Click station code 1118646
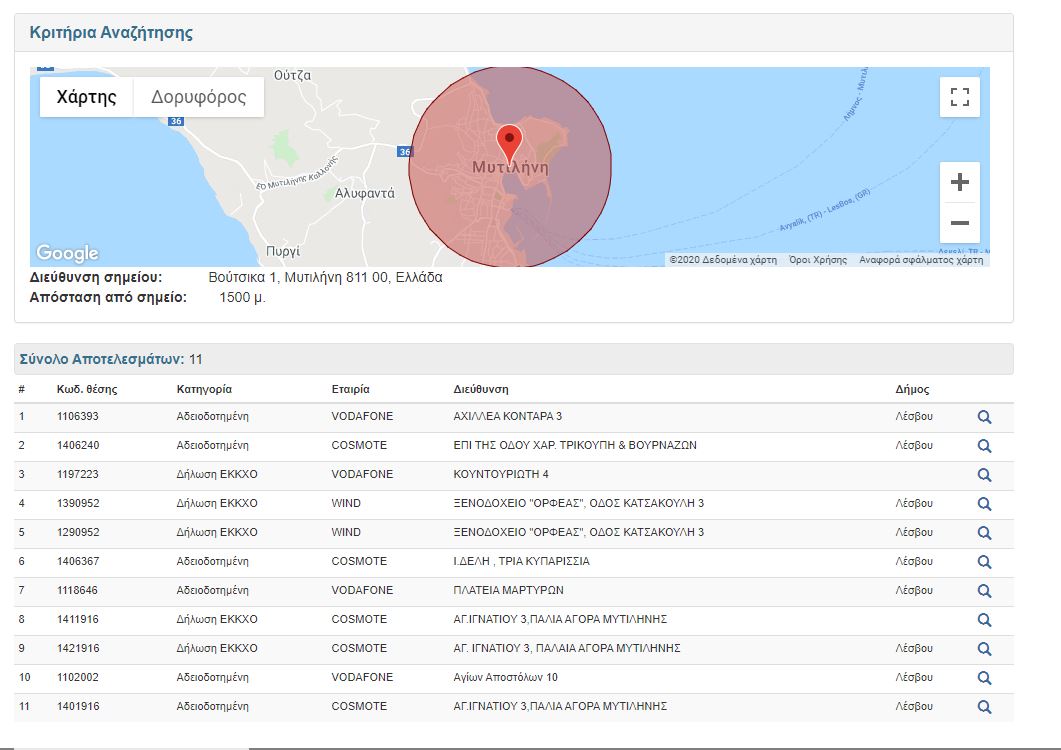 pos(78,590)
